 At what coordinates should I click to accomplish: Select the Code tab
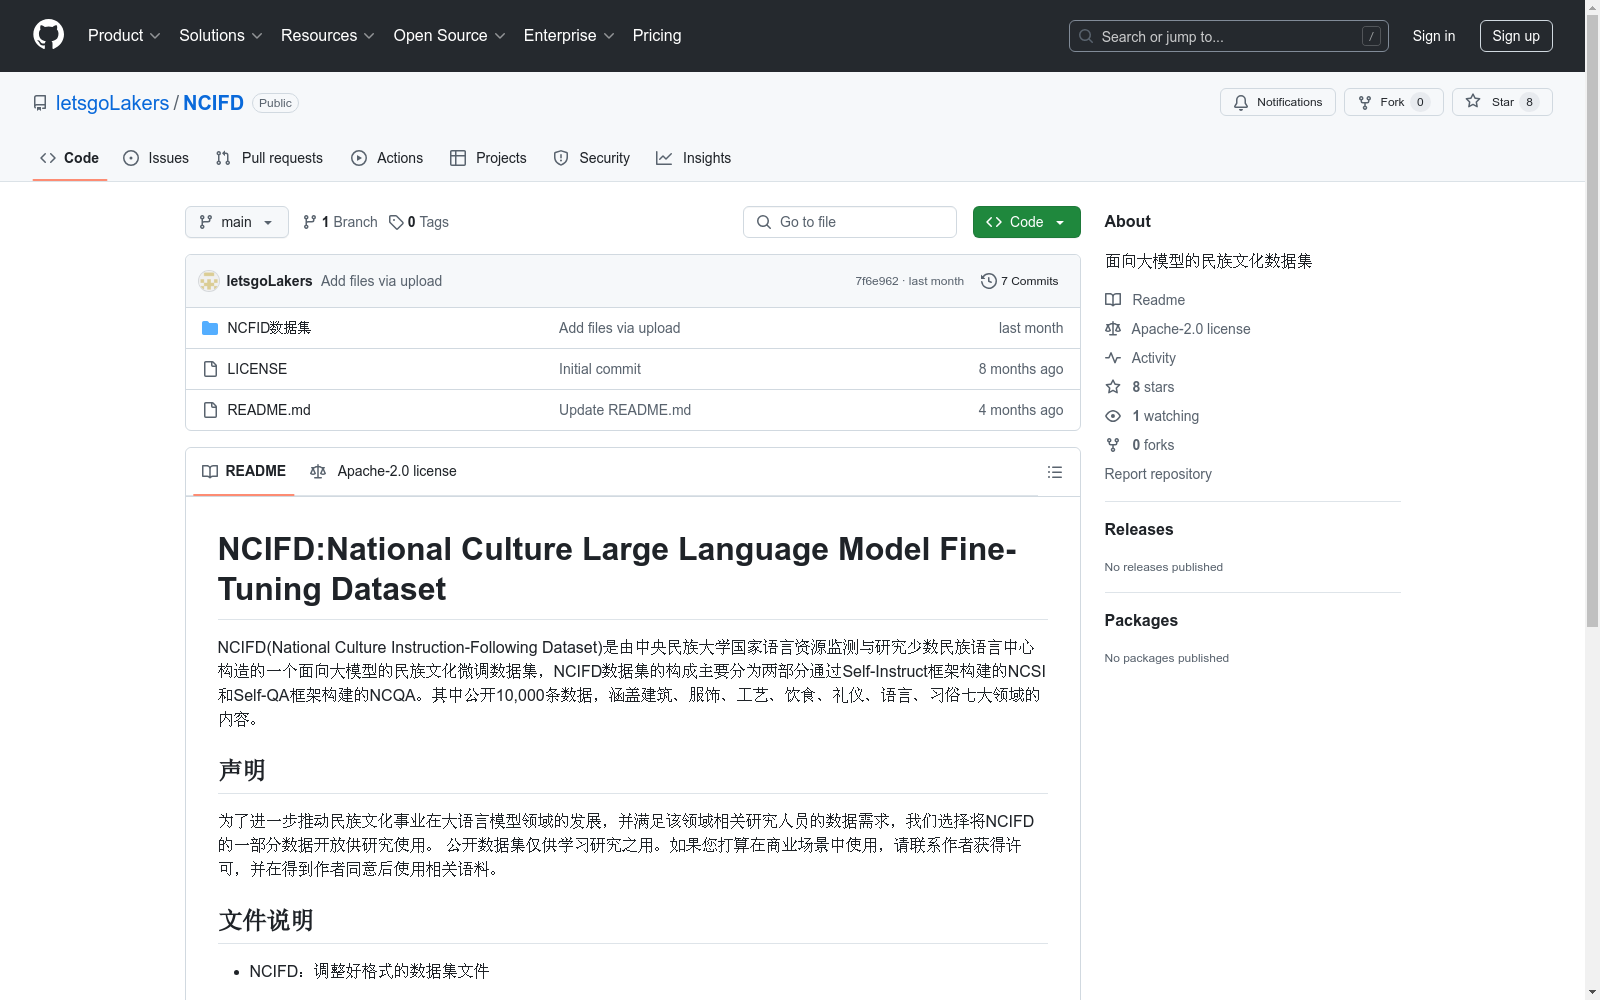tap(70, 158)
